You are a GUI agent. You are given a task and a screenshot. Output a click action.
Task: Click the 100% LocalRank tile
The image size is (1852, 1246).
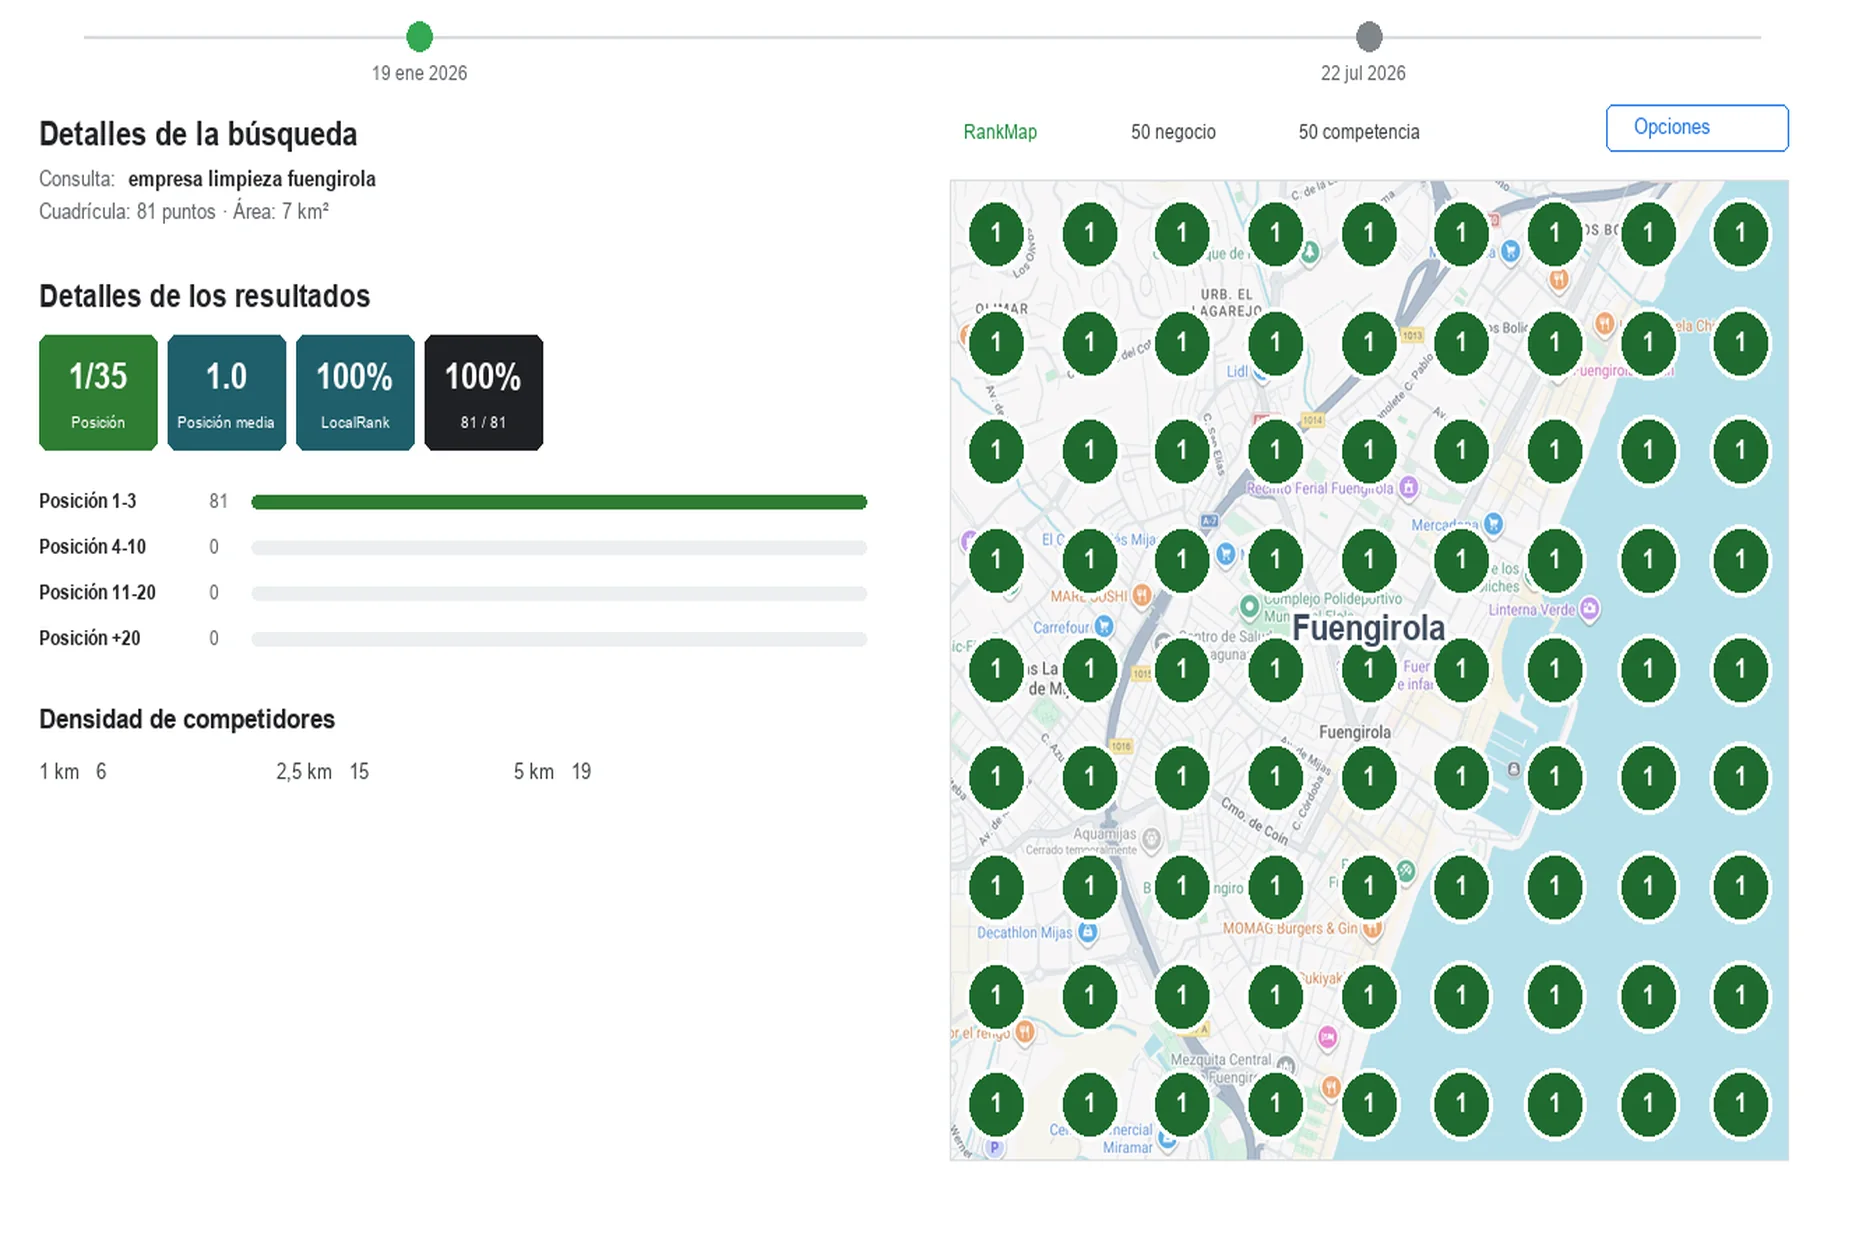pyautogui.click(x=355, y=393)
